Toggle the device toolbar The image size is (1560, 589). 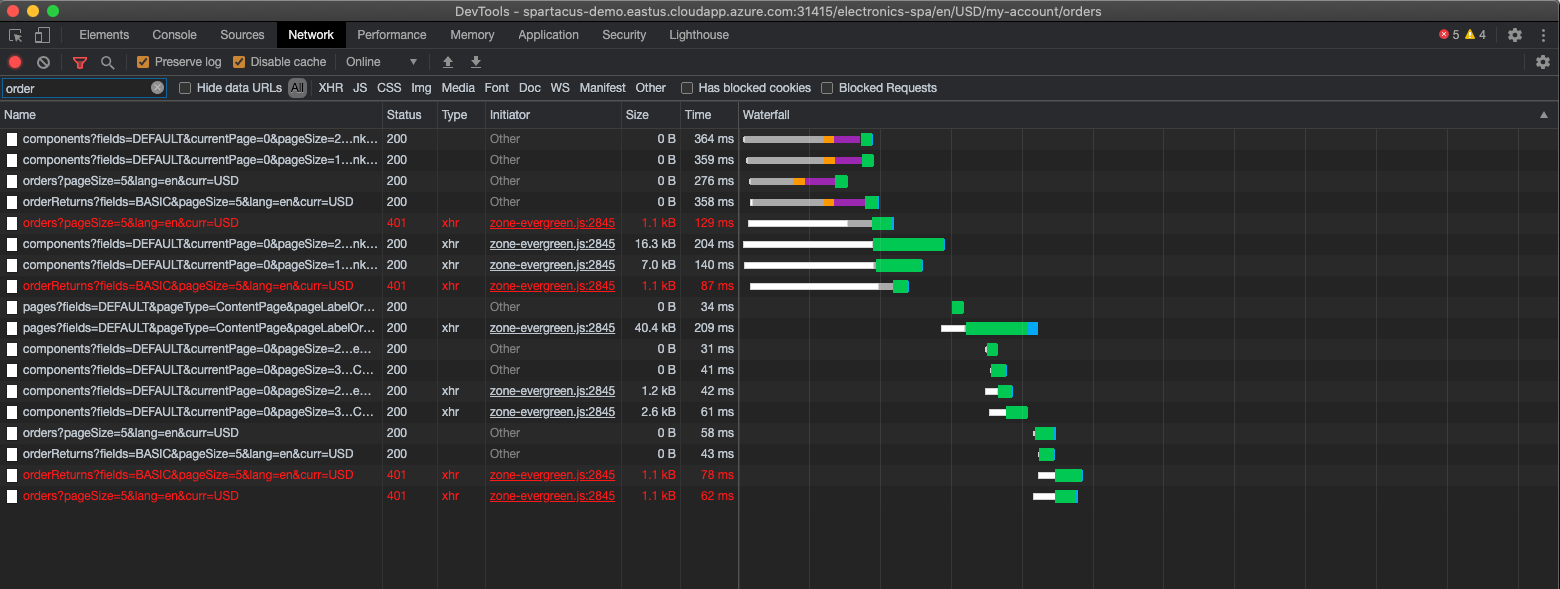[x=41, y=34]
